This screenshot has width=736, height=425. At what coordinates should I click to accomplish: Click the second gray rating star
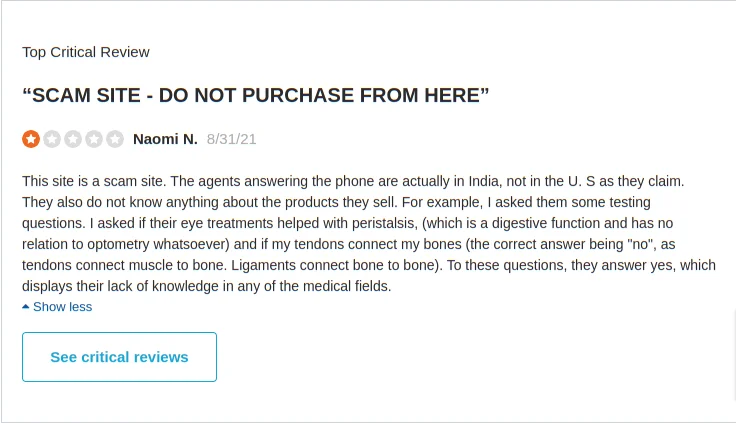52,139
